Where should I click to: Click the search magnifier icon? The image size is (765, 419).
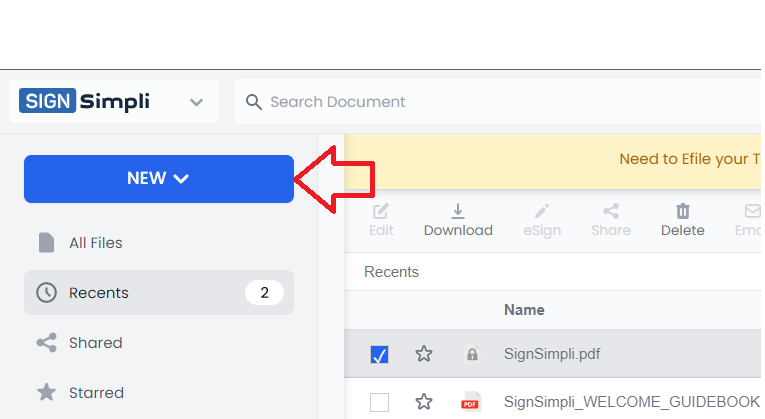tap(253, 102)
